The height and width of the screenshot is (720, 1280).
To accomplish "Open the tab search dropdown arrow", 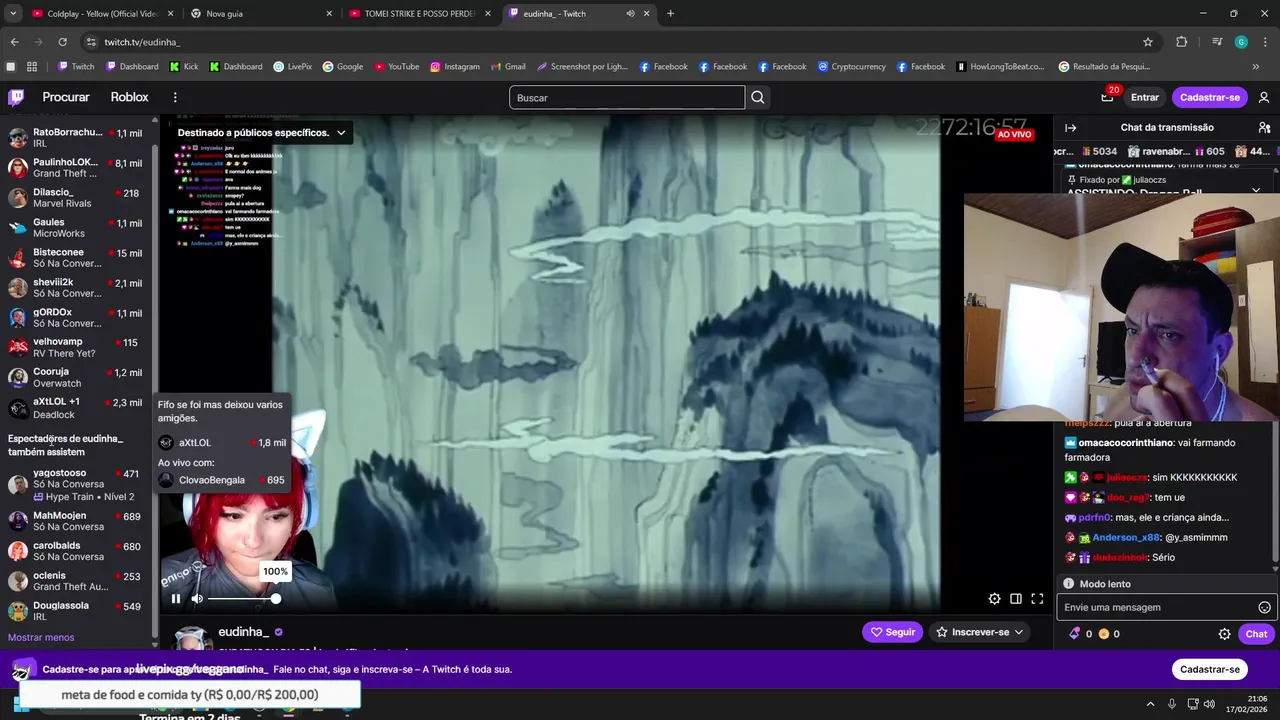I will pos(13,14).
